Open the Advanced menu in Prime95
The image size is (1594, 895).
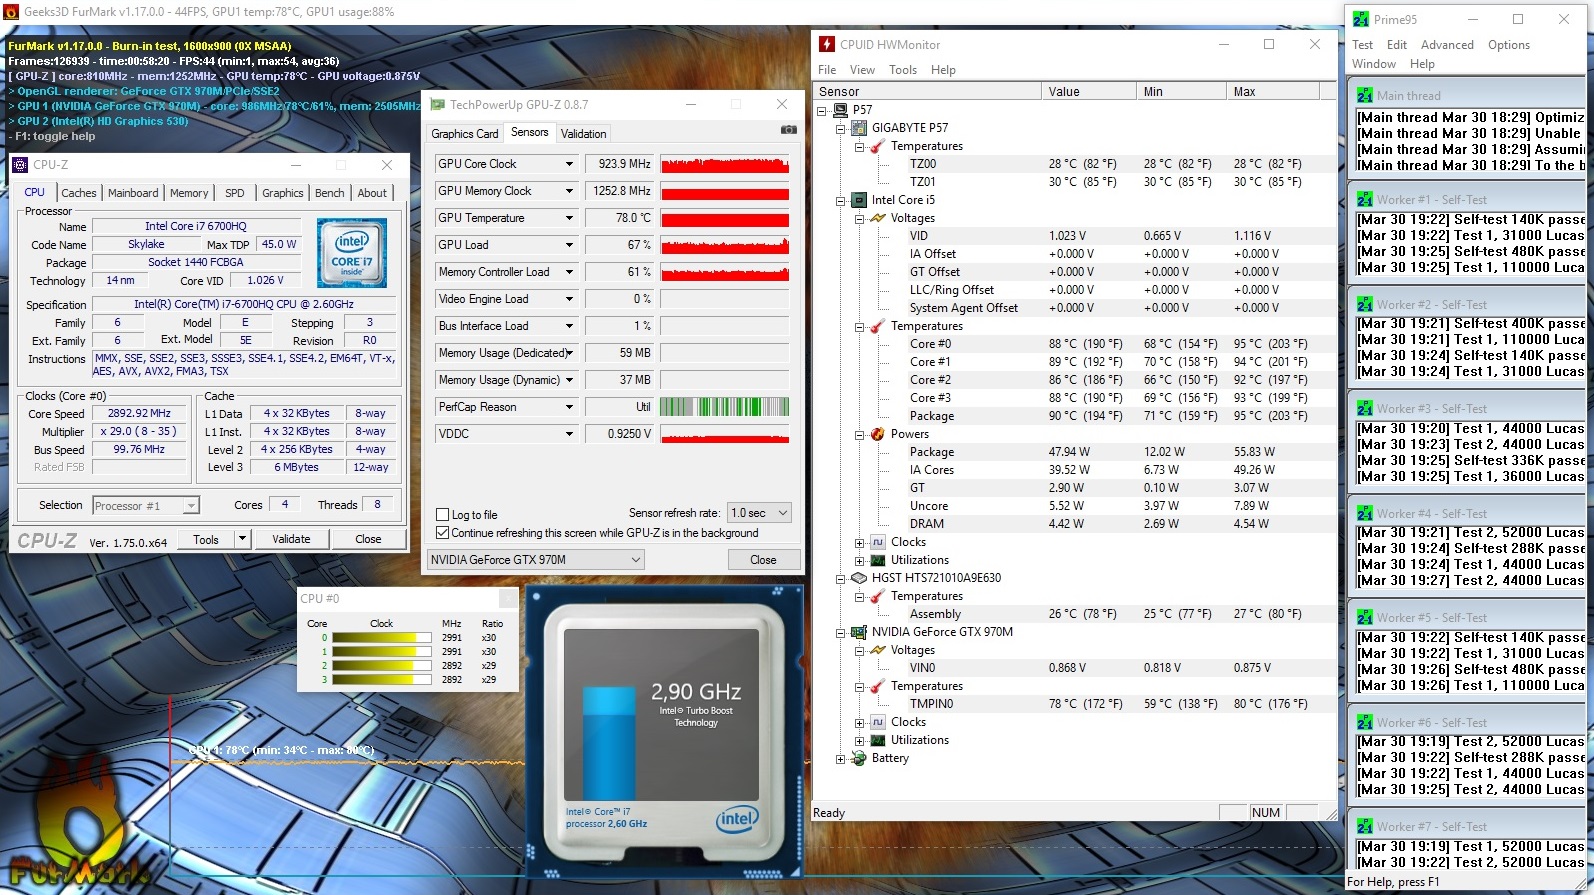[1447, 45]
